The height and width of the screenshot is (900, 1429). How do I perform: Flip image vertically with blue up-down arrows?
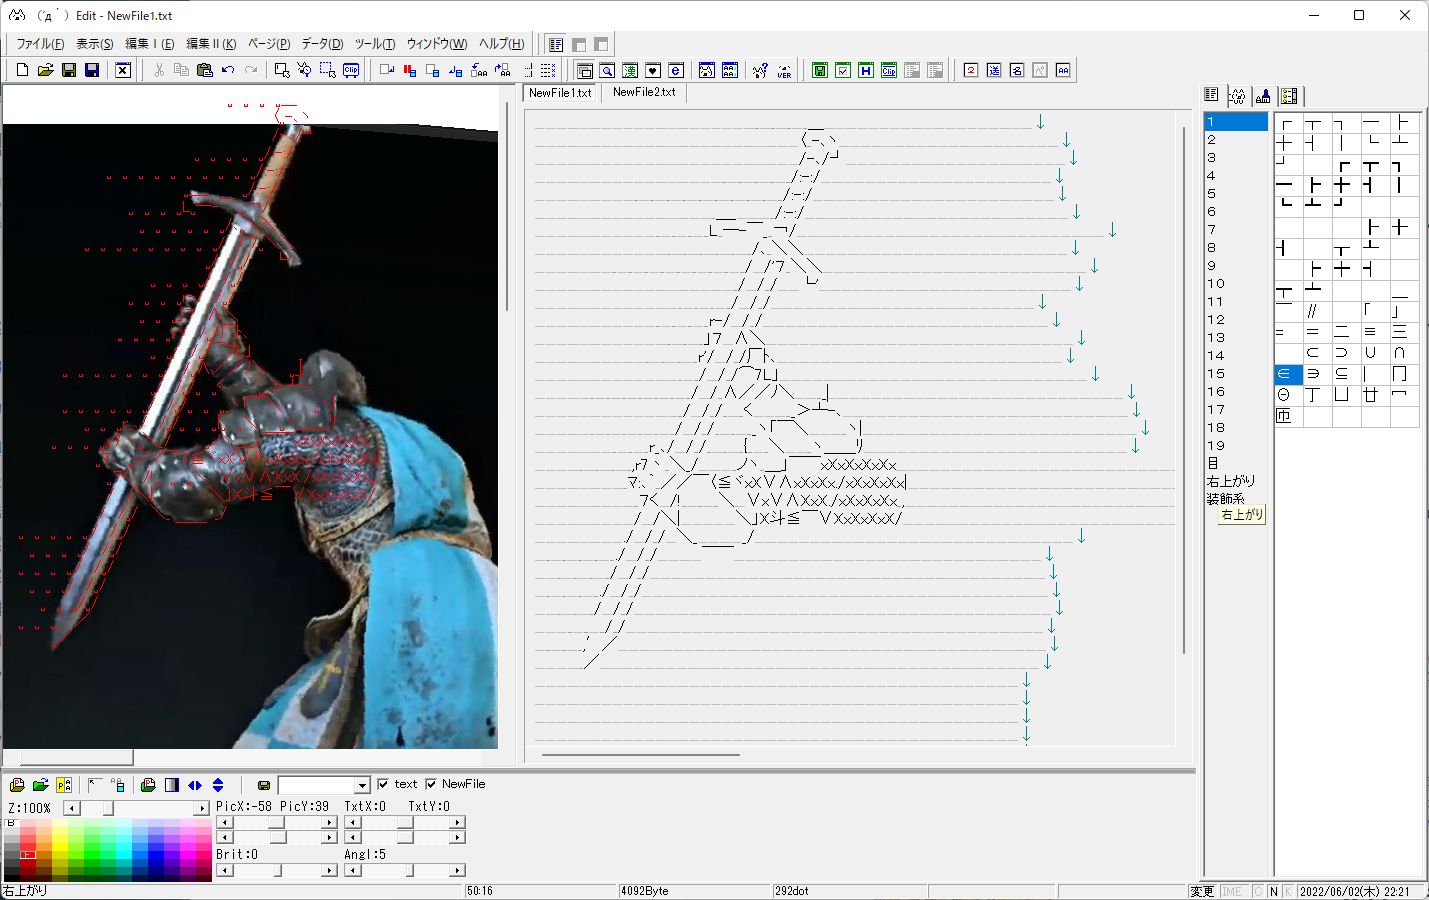218,785
